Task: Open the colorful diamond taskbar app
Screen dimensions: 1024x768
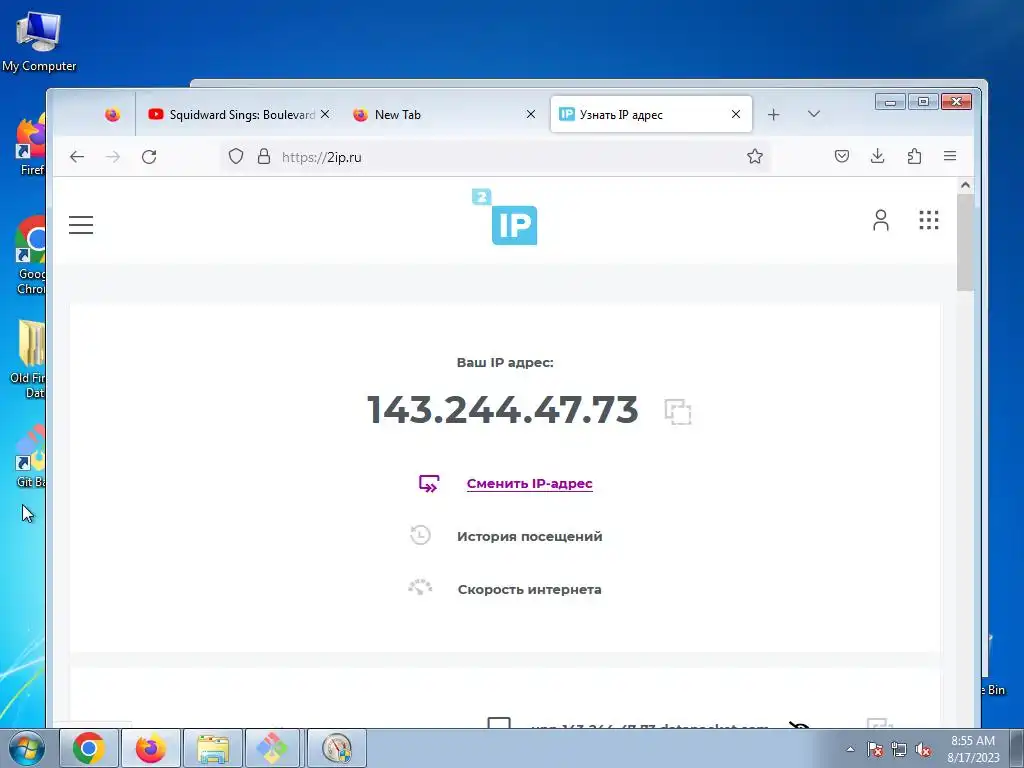Action: pyautogui.click(x=272, y=748)
